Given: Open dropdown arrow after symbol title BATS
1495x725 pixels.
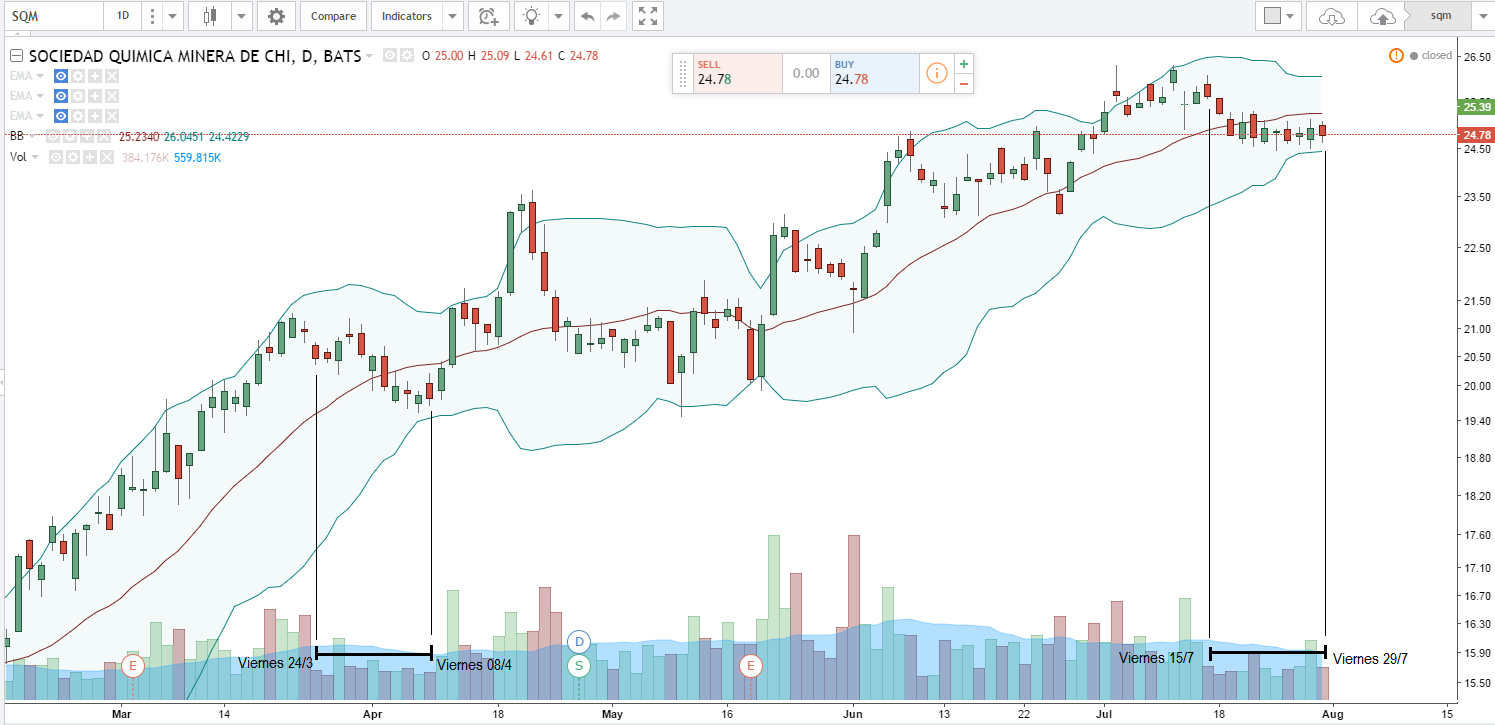Looking at the screenshot, I should click(369, 56).
